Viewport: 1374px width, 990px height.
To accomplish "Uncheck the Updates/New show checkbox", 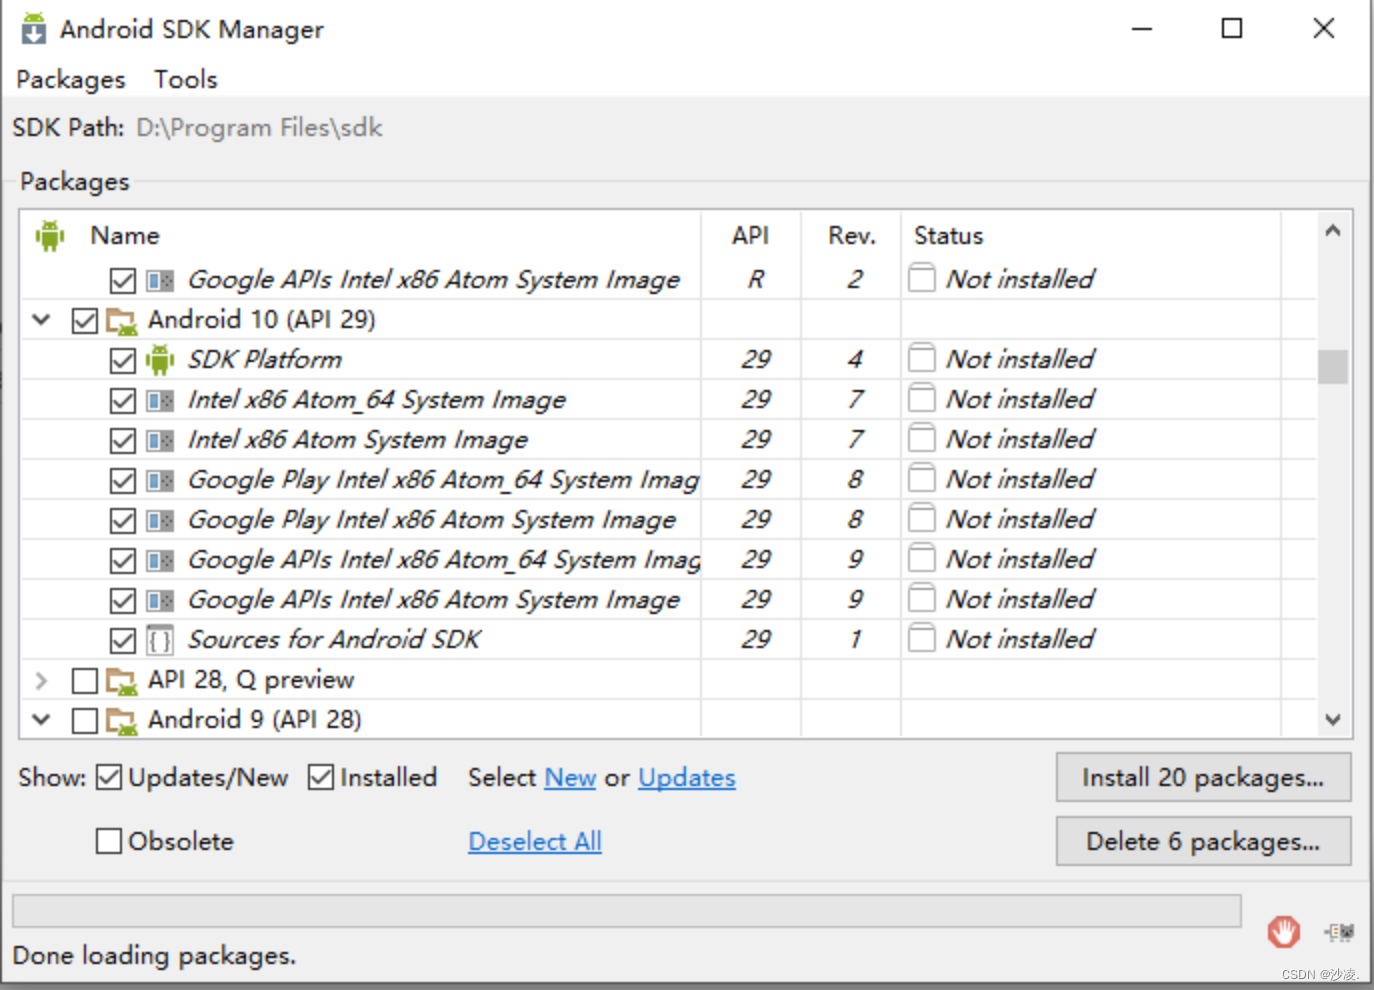I will [109, 777].
